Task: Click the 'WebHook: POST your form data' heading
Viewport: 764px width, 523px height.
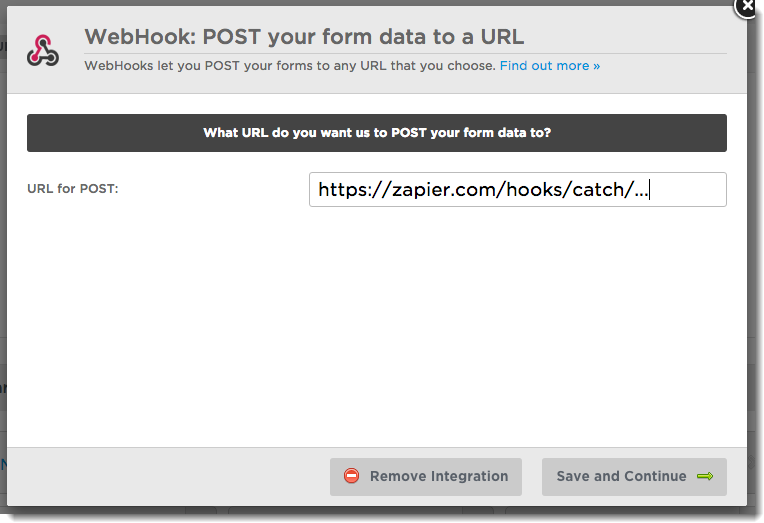Action: click(304, 37)
